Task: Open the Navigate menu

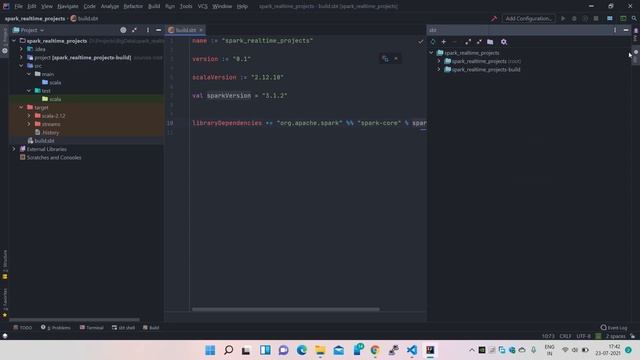Action: 68,6
